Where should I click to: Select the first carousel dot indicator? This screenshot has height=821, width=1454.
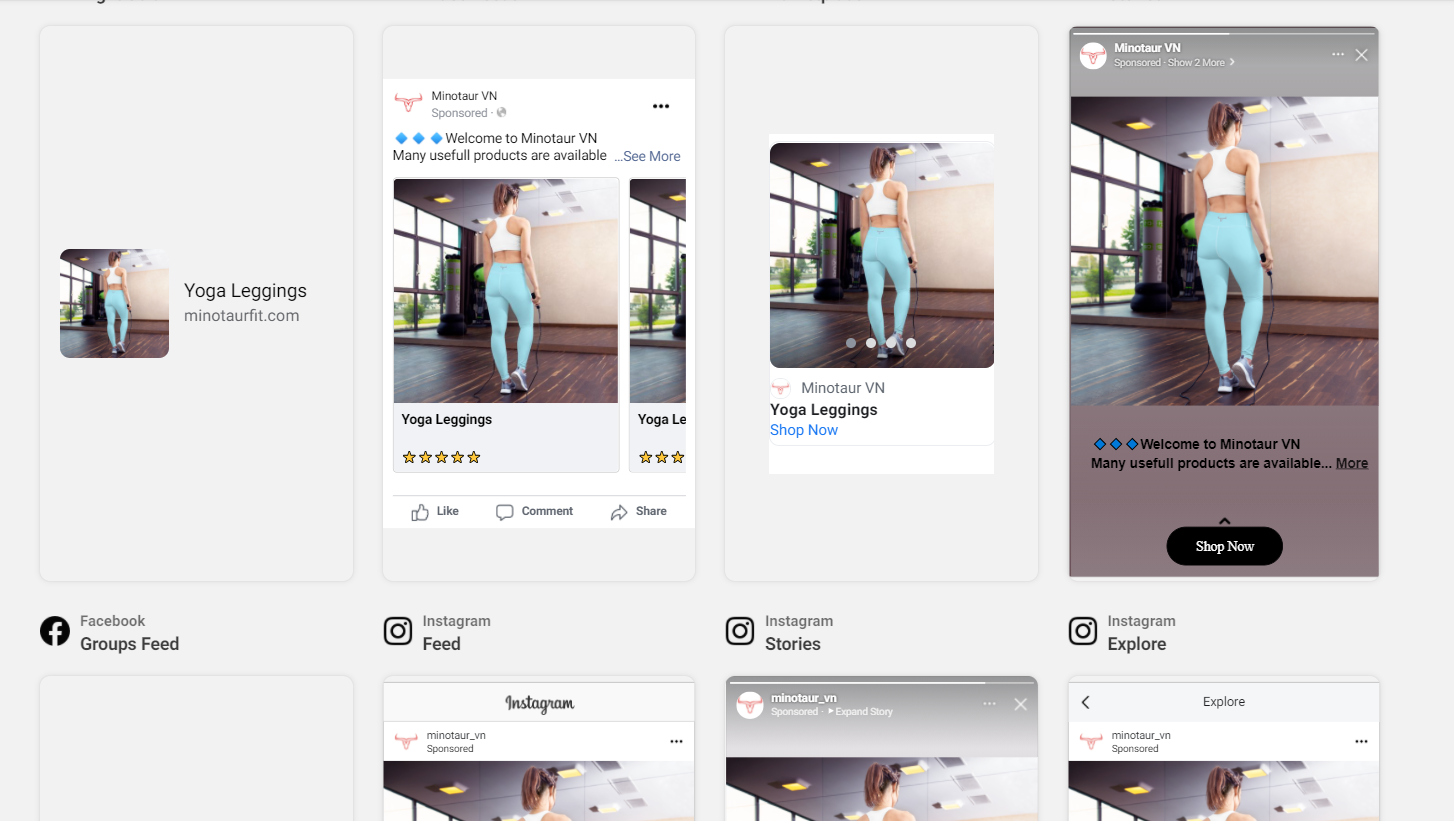851,343
